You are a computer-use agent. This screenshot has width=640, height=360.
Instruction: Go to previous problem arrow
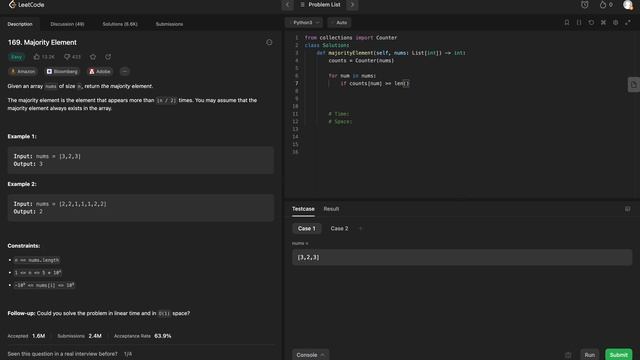click(287, 5)
